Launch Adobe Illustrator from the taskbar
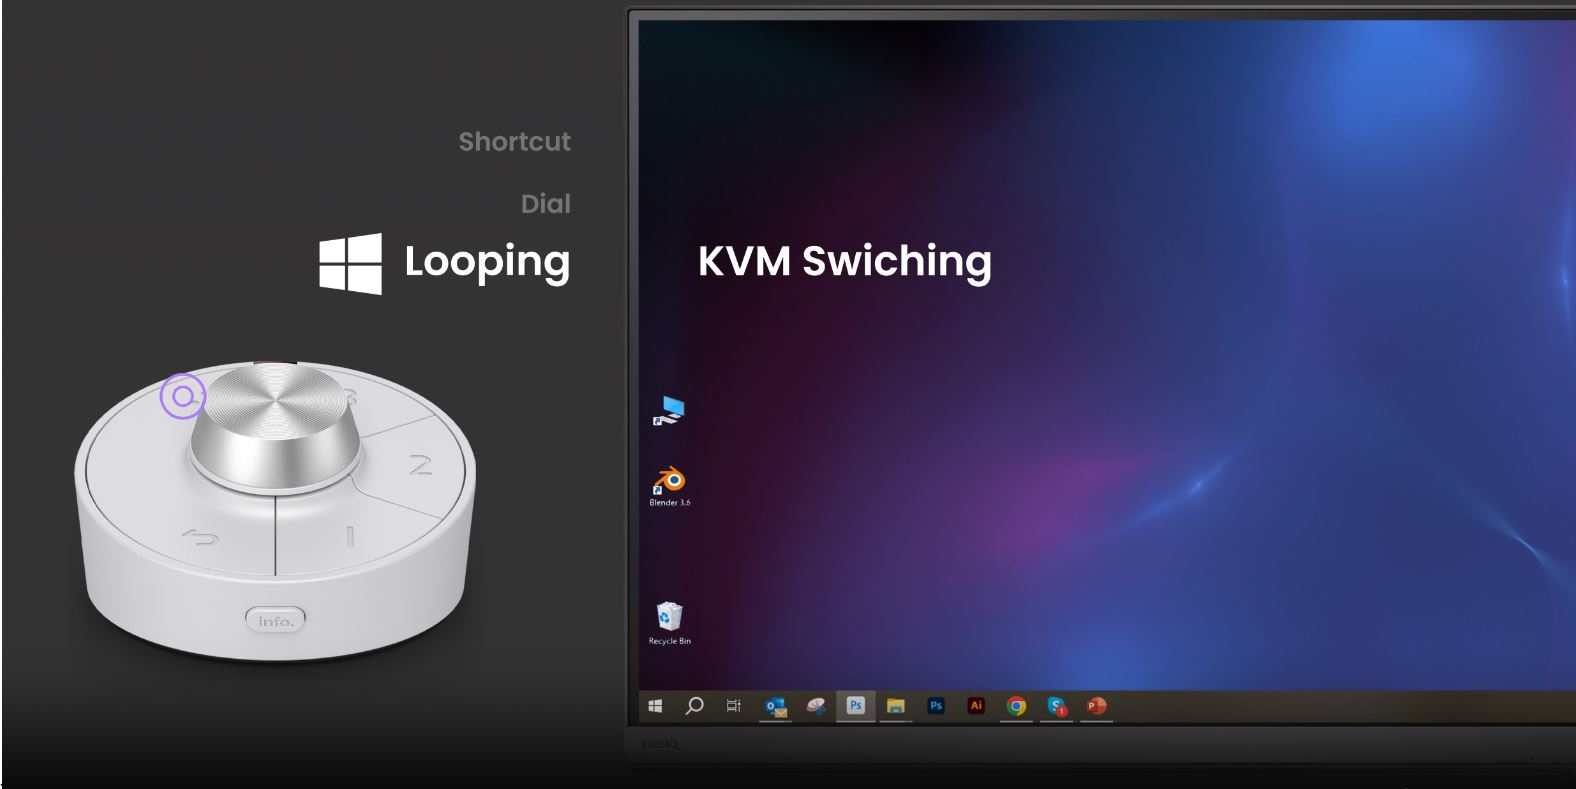1576x789 pixels. pos(976,706)
